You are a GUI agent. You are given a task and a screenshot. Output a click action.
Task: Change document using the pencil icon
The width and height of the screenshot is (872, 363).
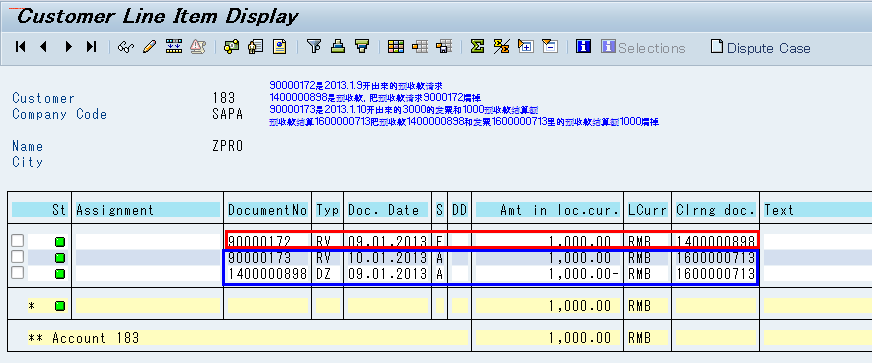pyautogui.click(x=149, y=47)
